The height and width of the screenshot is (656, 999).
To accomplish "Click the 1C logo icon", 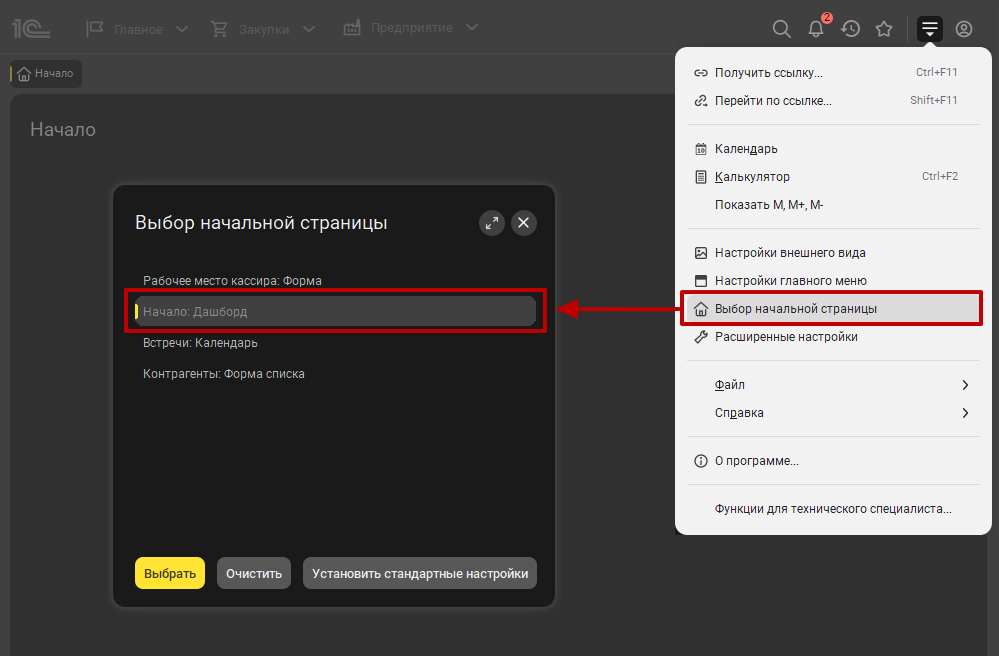I will coord(31,29).
